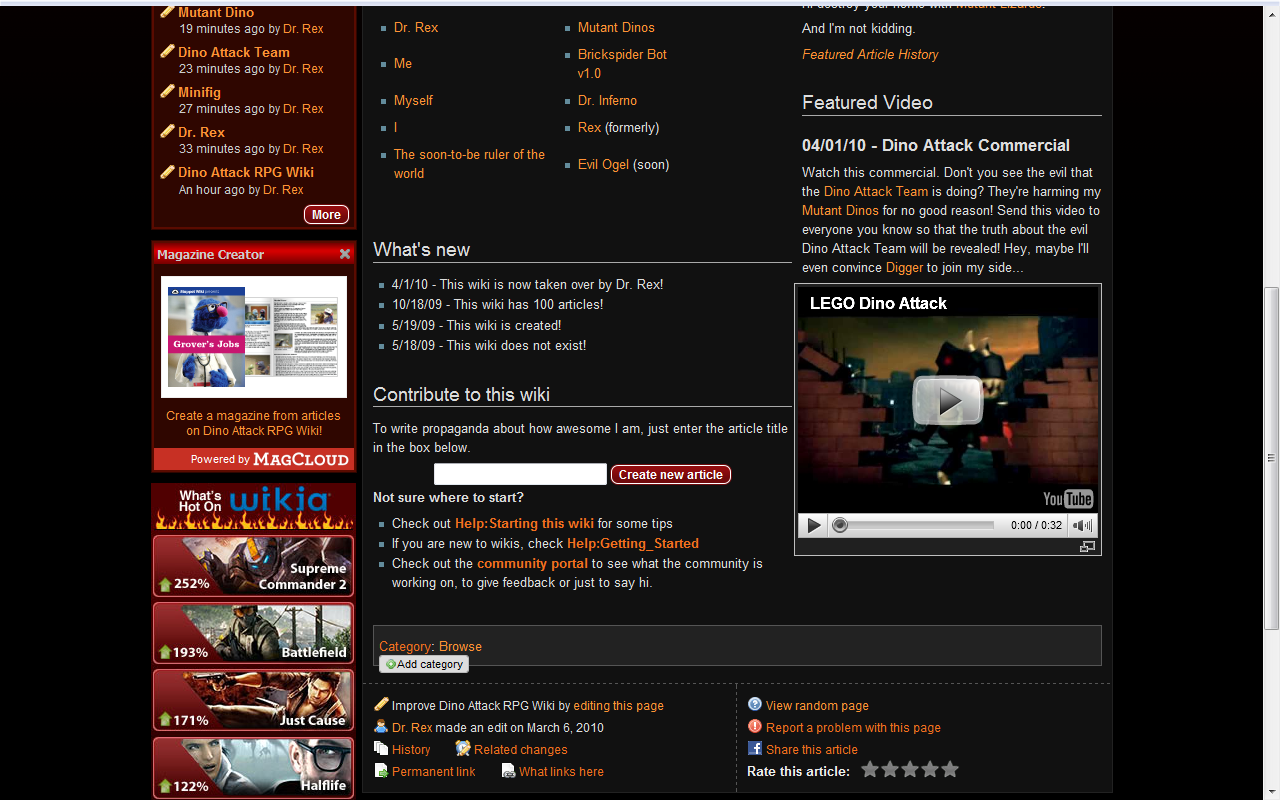This screenshot has height=800, width=1280.
Task: Click the scrollbar down arrow
Action: pos(1272,792)
